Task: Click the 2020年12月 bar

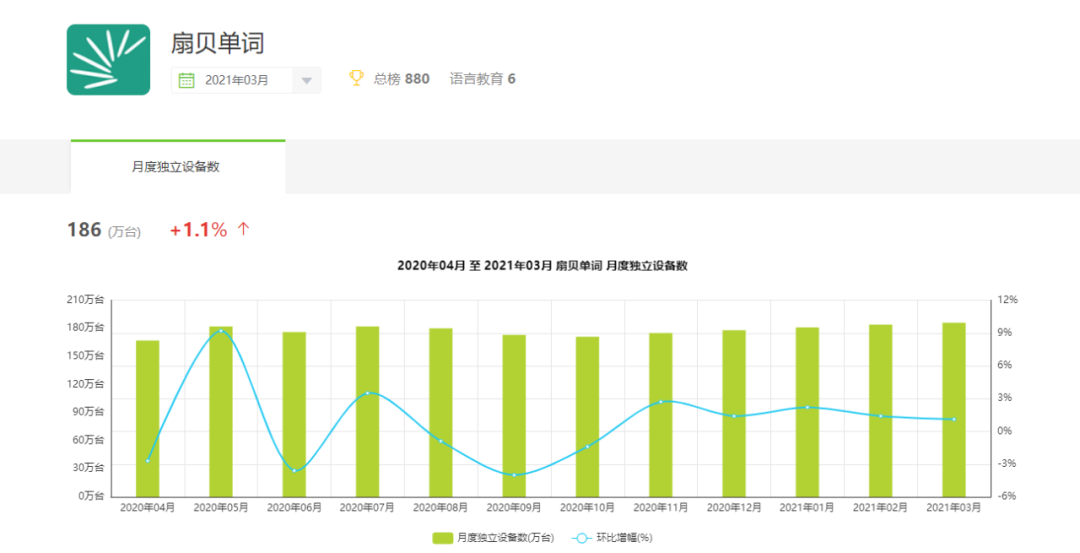Action: 734,413
